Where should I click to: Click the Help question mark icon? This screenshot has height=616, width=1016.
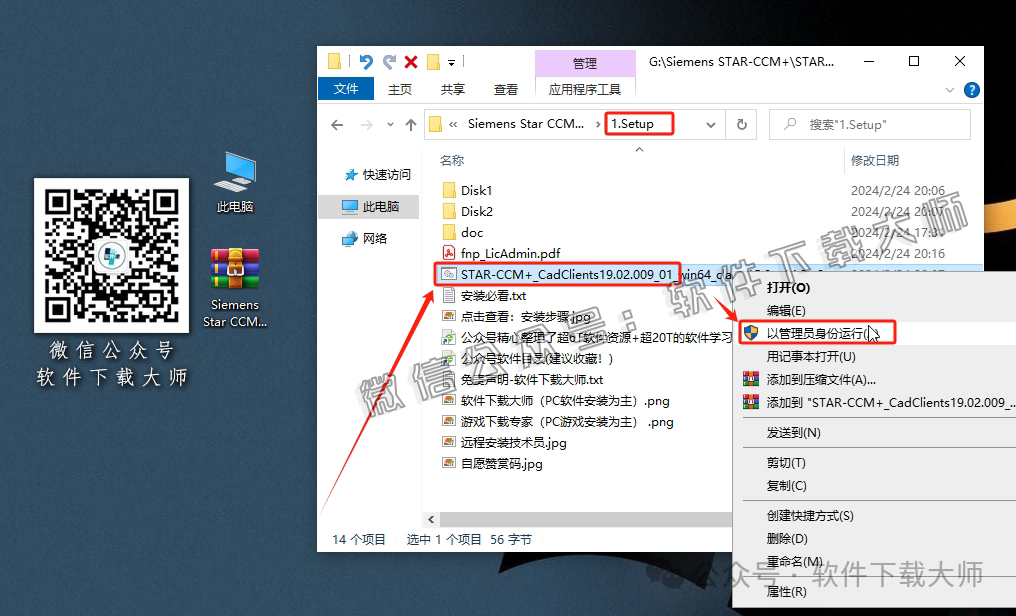click(x=970, y=89)
